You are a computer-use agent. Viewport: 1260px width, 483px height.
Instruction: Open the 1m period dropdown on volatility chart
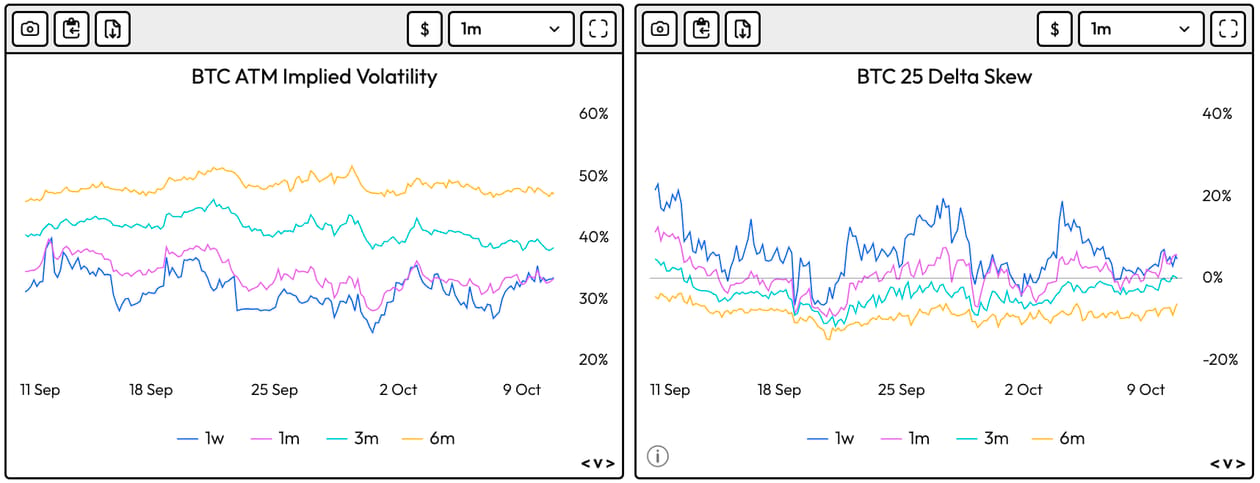(511, 29)
